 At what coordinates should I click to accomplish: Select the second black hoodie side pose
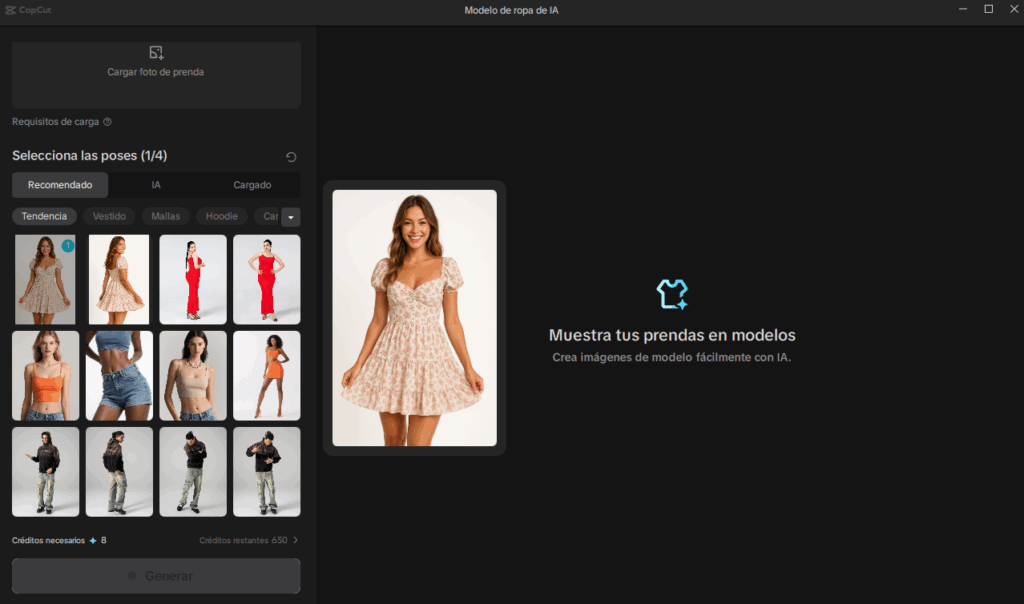click(120, 472)
